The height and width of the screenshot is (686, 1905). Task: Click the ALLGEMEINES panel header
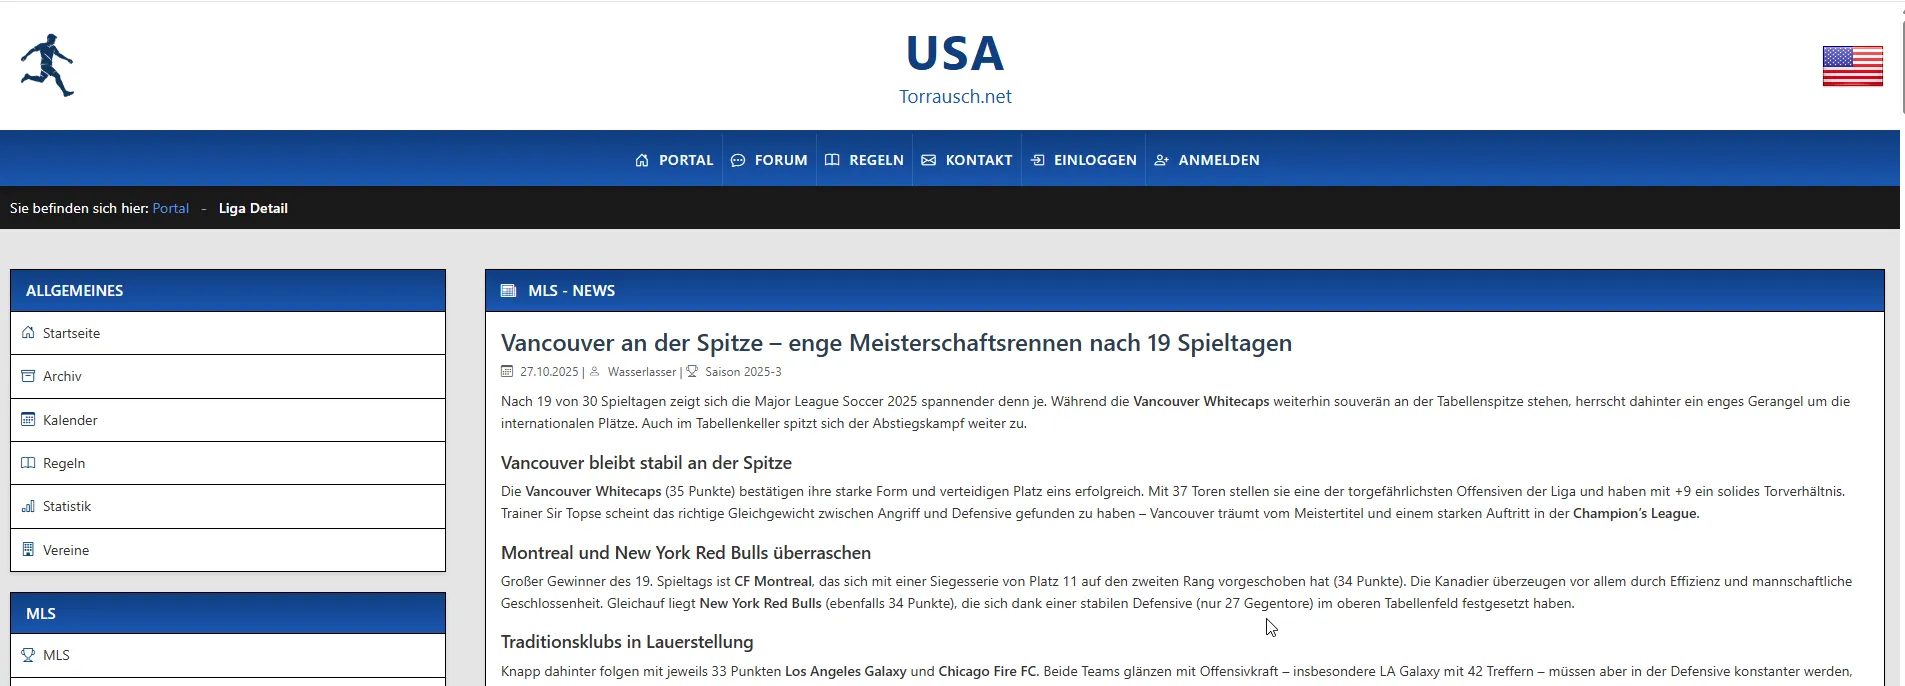click(x=228, y=291)
